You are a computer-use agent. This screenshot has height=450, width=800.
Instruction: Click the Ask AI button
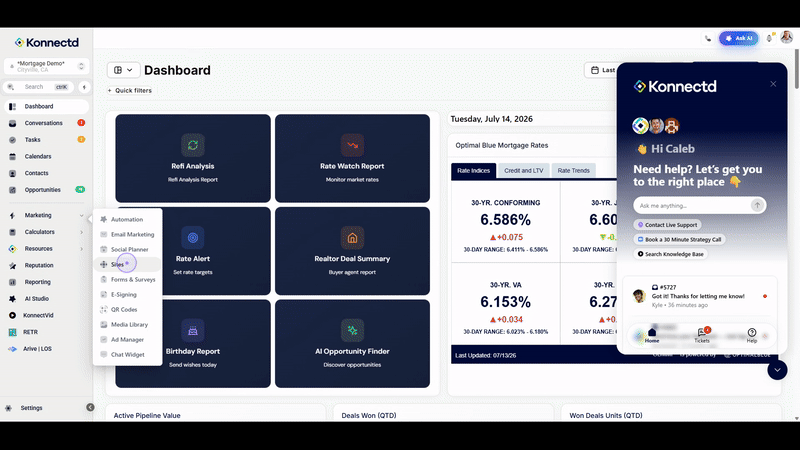click(738, 38)
